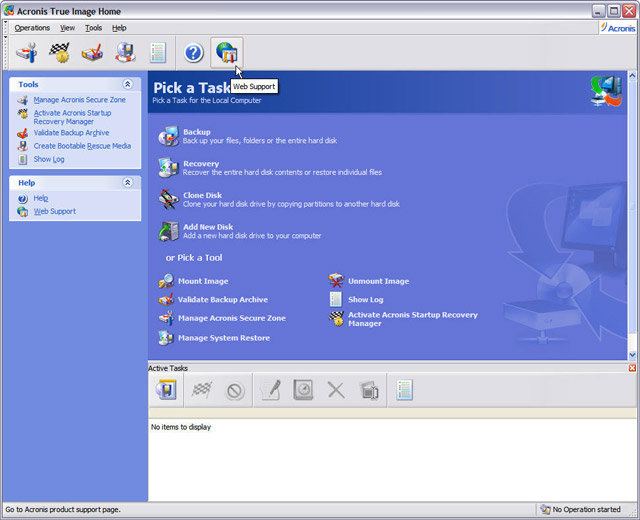
Task: Choose the Mount Image tool label
Action: click(x=203, y=281)
